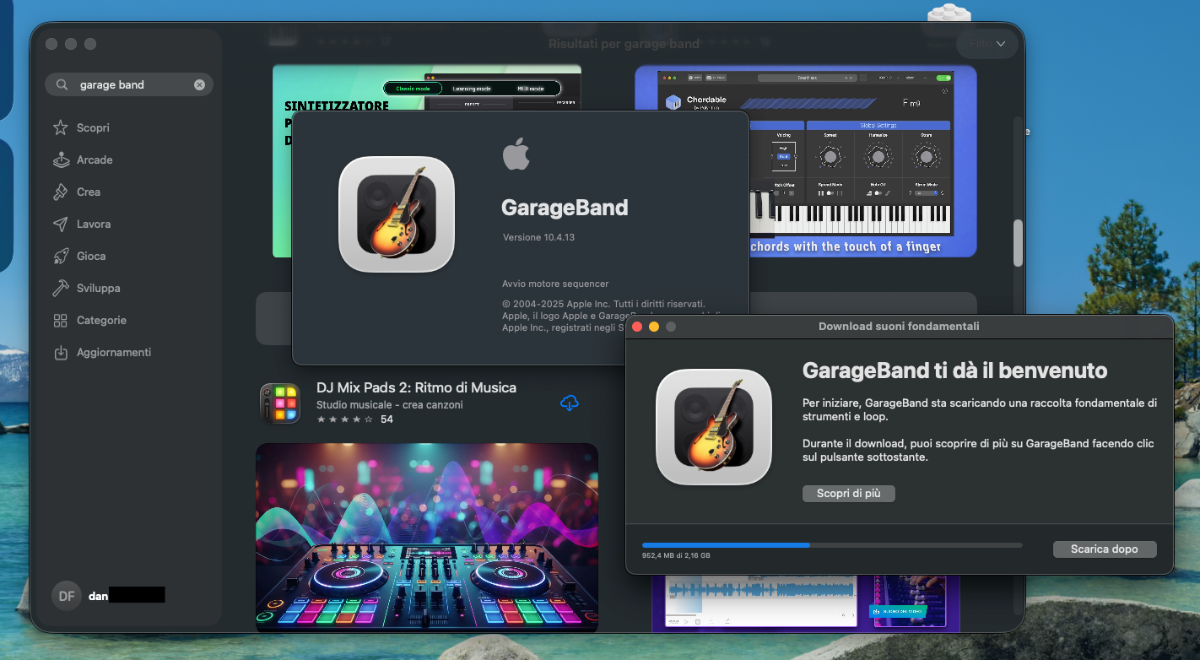Expand the Filtri dropdown
The height and width of the screenshot is (660, 1200).
pyautogui.click(x=988, y=43)
